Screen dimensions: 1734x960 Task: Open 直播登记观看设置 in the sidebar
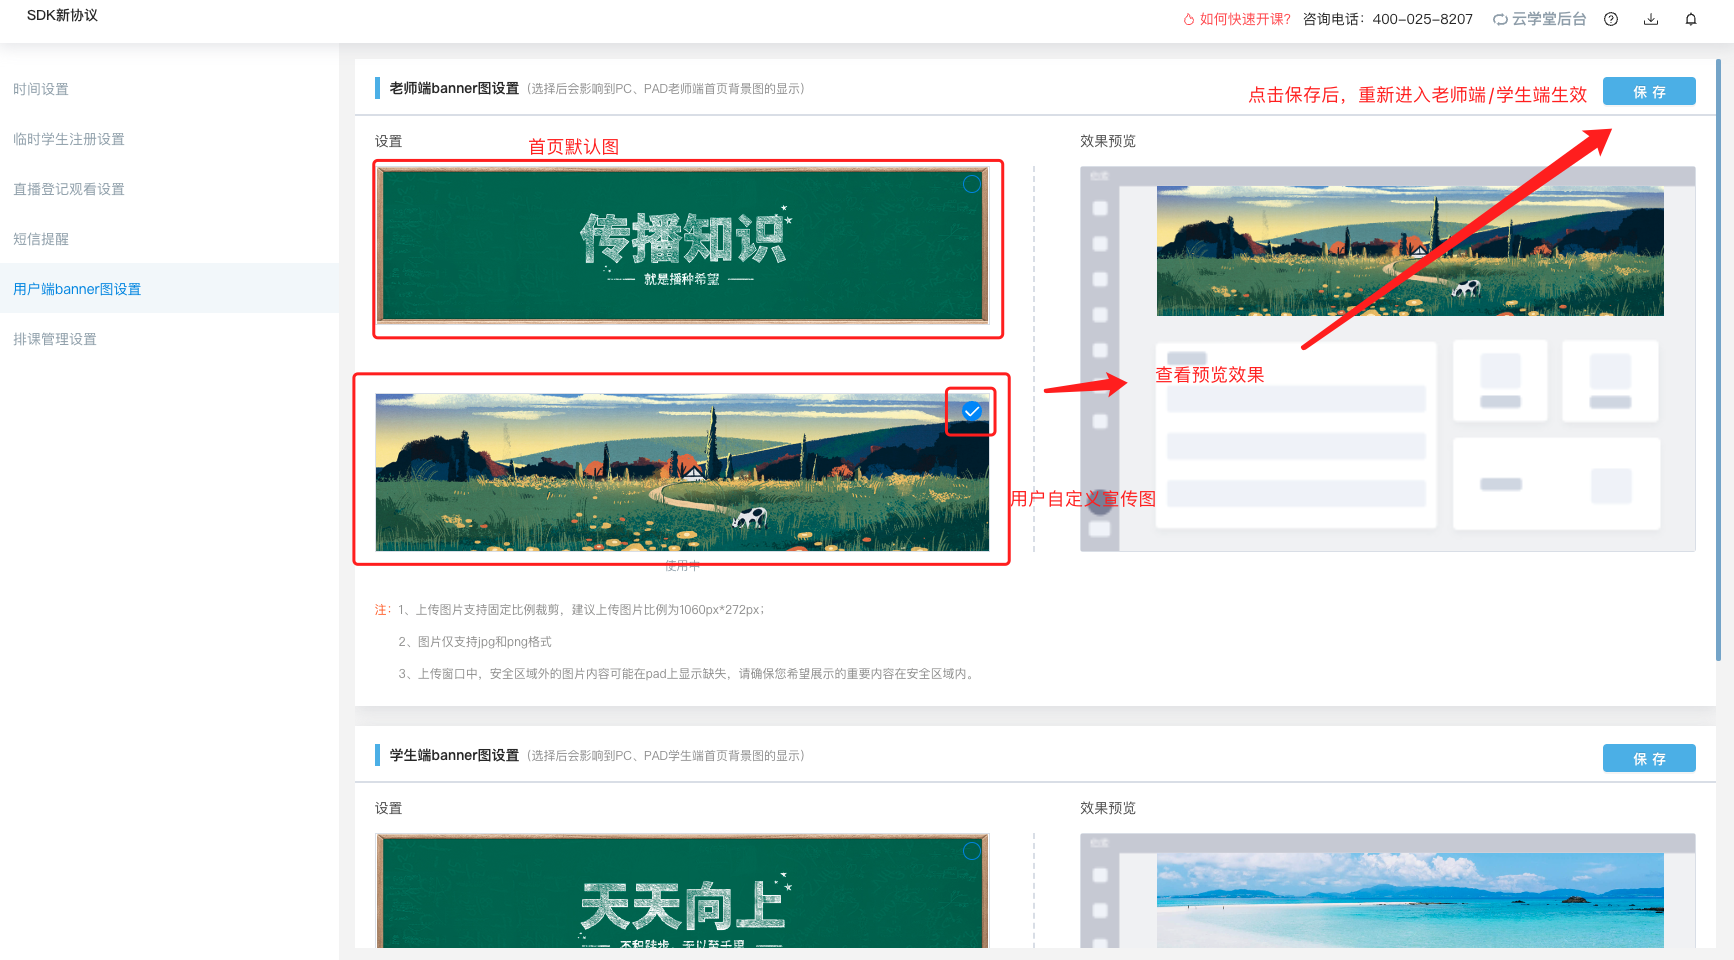coord(169,189)
